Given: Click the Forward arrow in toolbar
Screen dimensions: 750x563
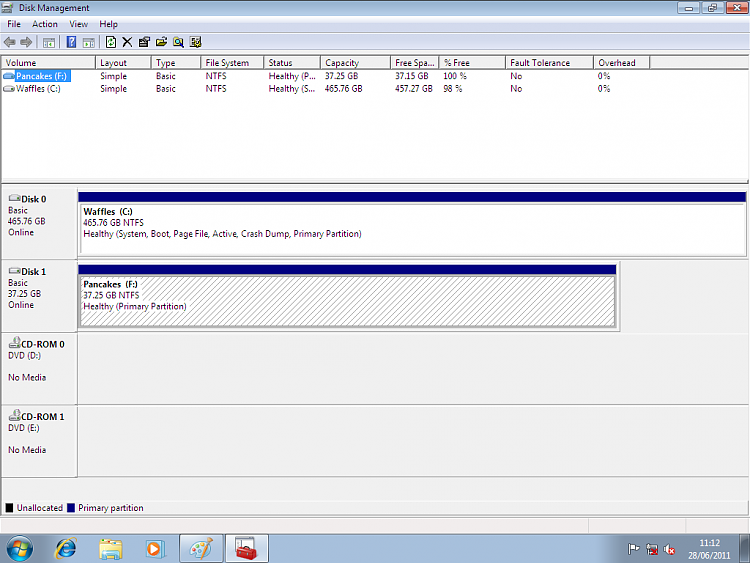Looking at the screenshot, I should point(26,42).
